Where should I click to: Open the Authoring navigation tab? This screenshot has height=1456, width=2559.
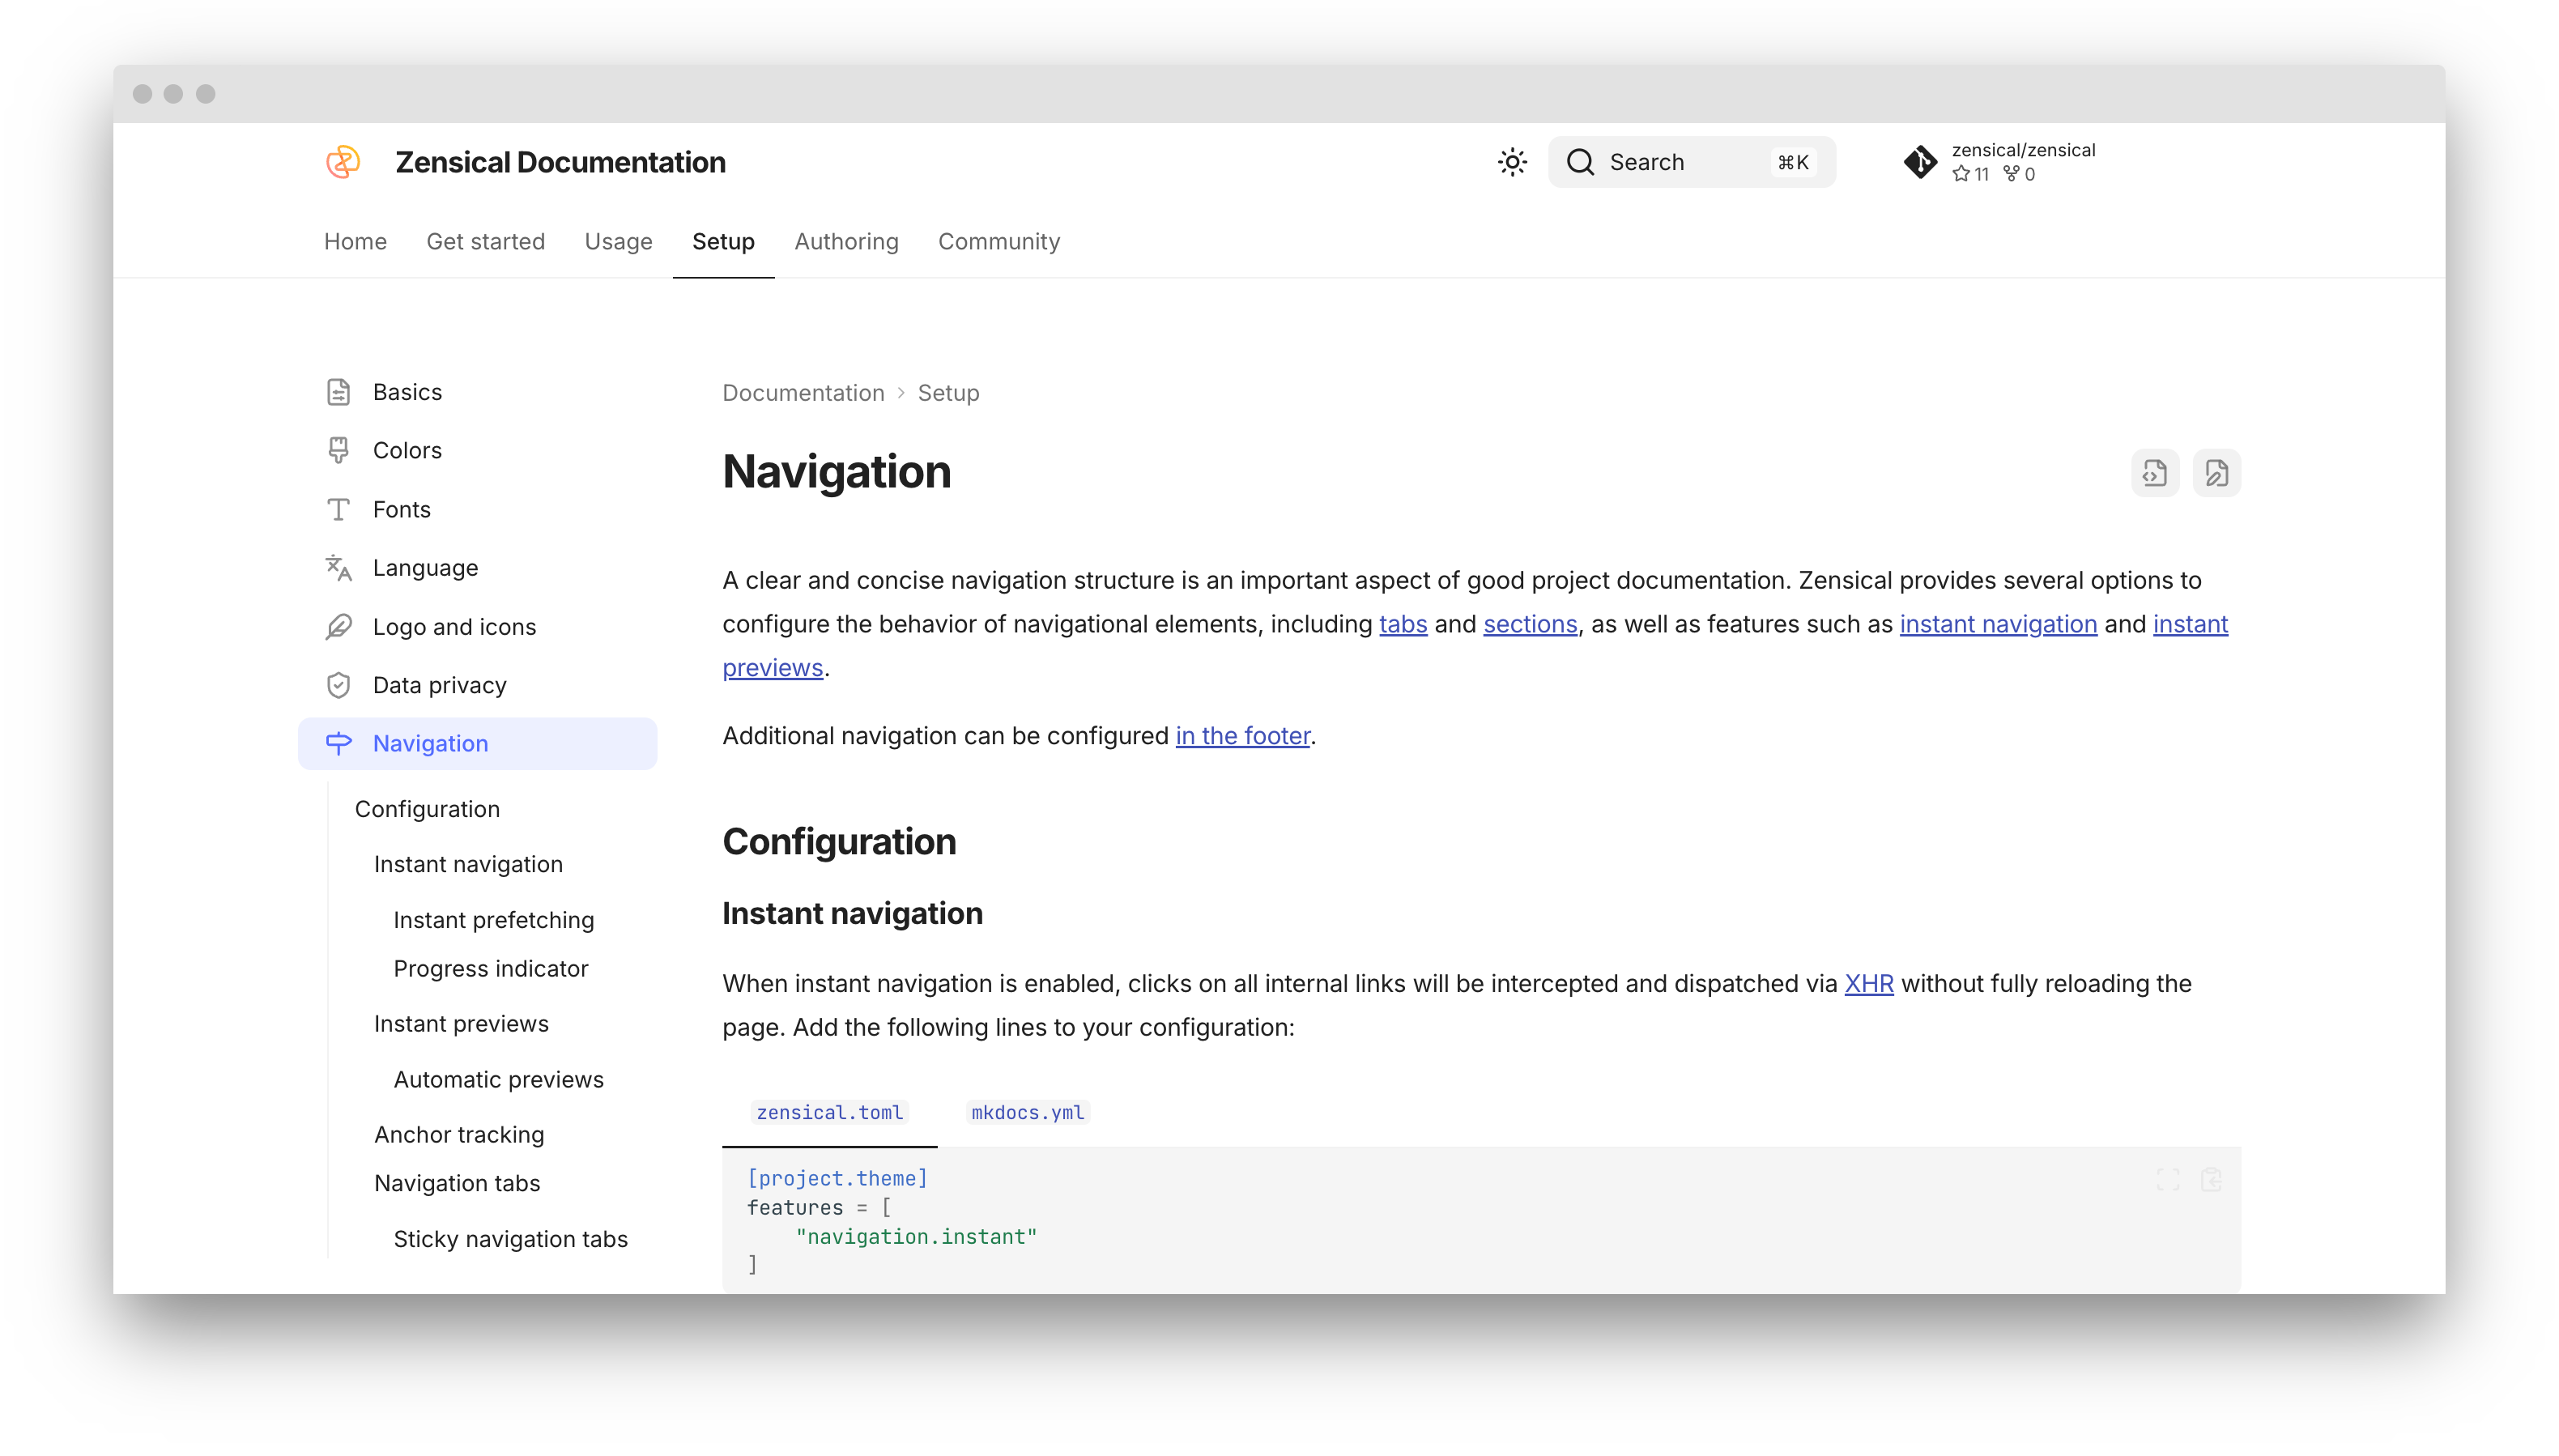pyautogui.click(x=846, y=242)
